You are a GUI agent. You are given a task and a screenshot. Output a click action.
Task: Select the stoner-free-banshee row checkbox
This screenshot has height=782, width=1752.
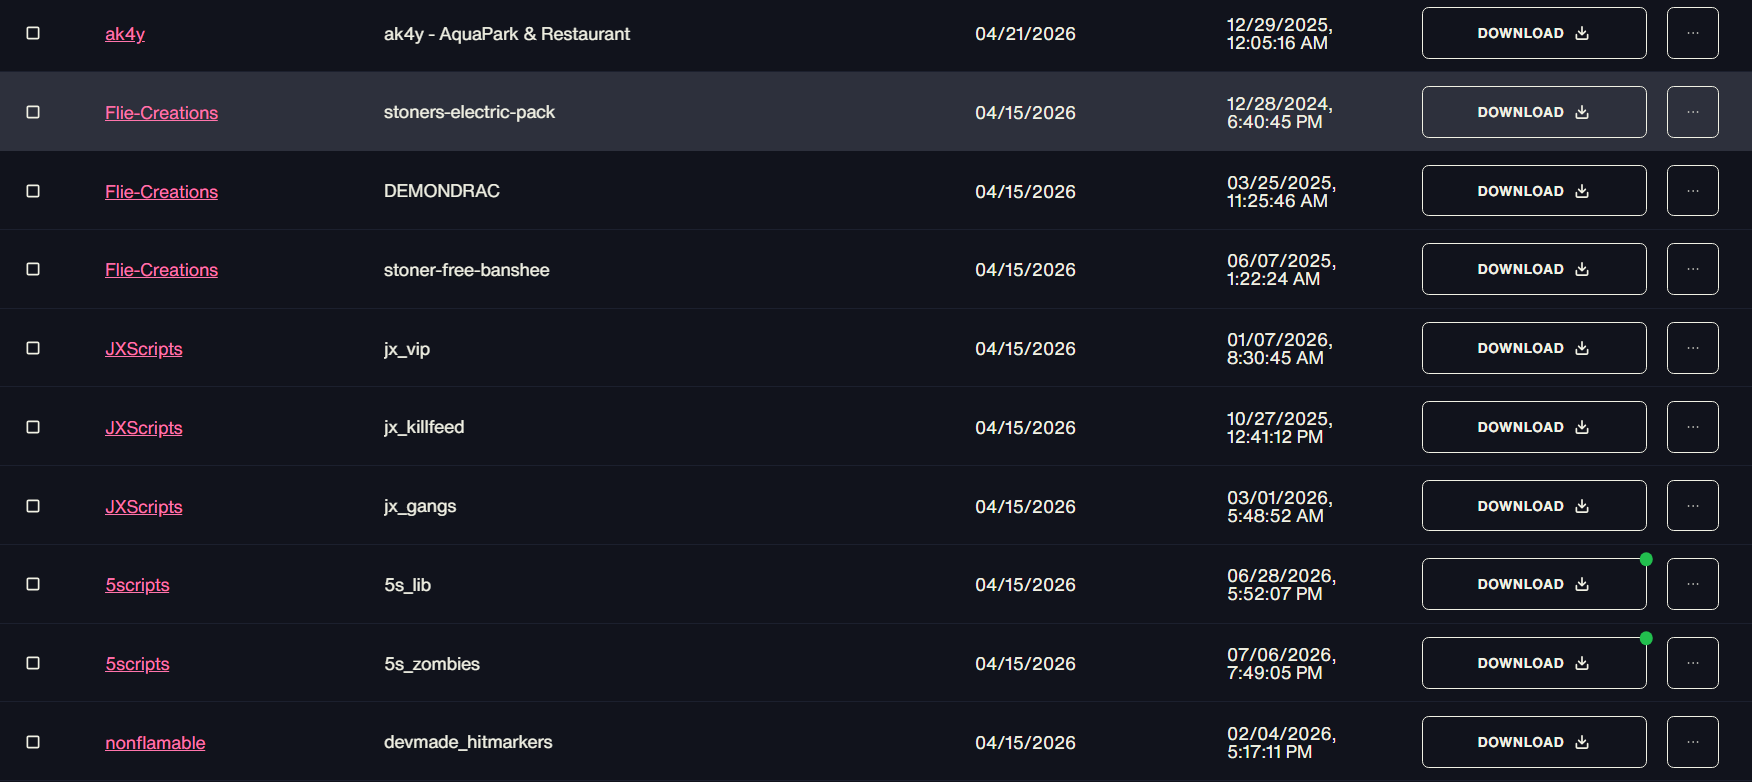click(x=33, y=269)
